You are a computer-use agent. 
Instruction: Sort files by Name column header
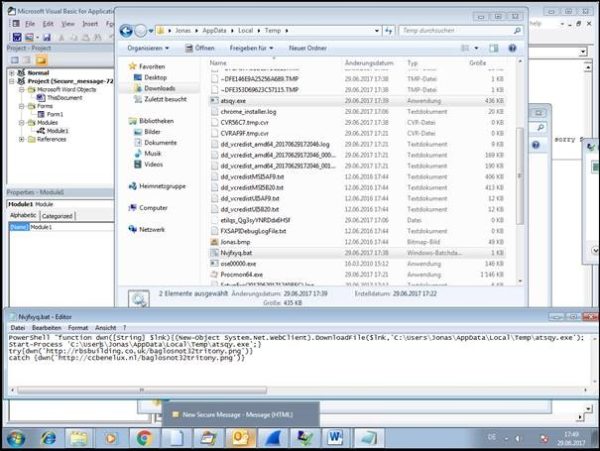pos(218,63)
